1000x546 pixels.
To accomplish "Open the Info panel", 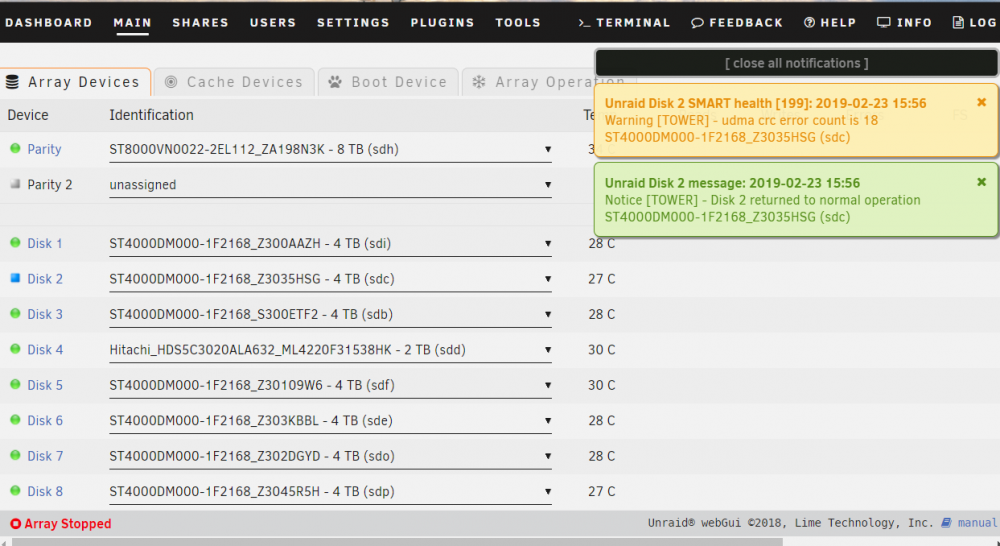I will tap(904, 22).
